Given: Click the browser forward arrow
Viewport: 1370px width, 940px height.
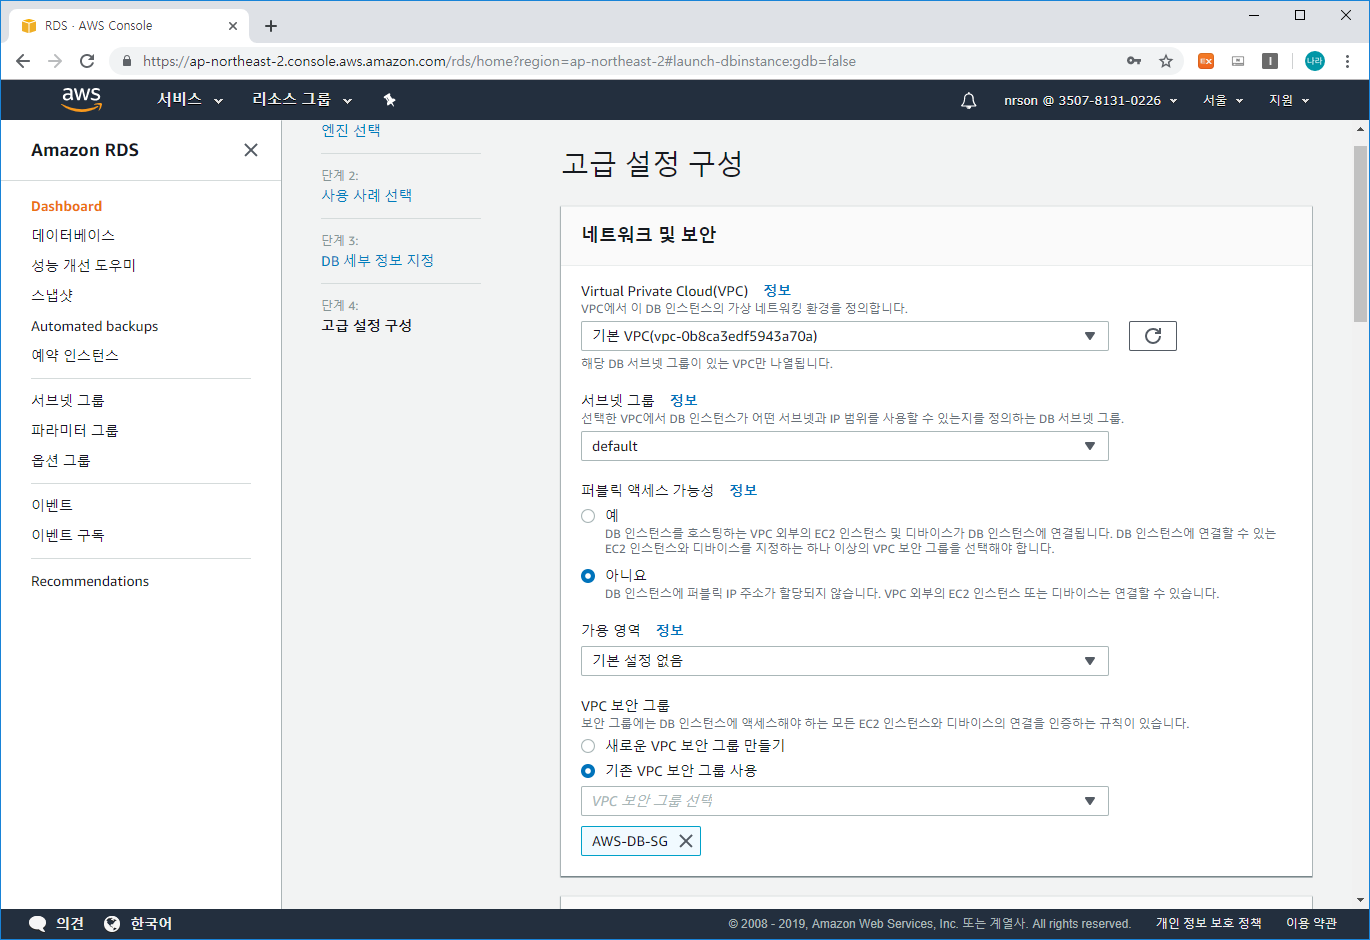Looking at the screenshot, I should tap(55, 61).
